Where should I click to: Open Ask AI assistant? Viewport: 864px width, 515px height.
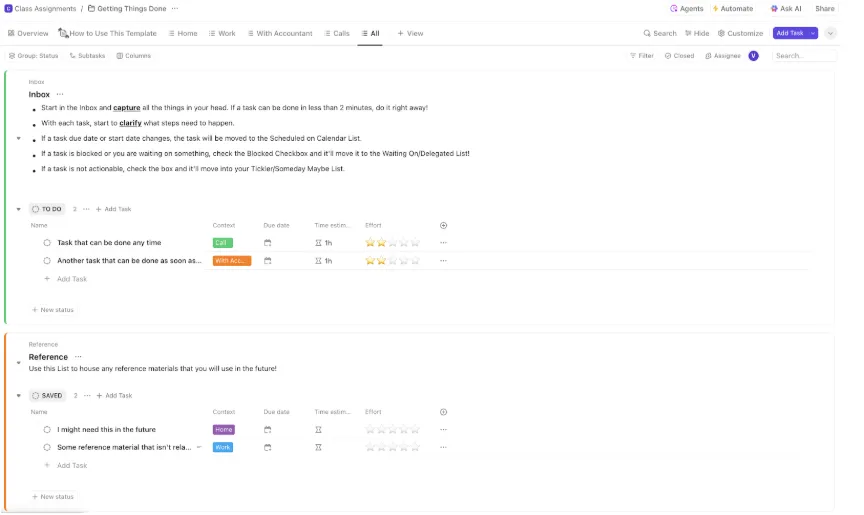coord(786,9)
